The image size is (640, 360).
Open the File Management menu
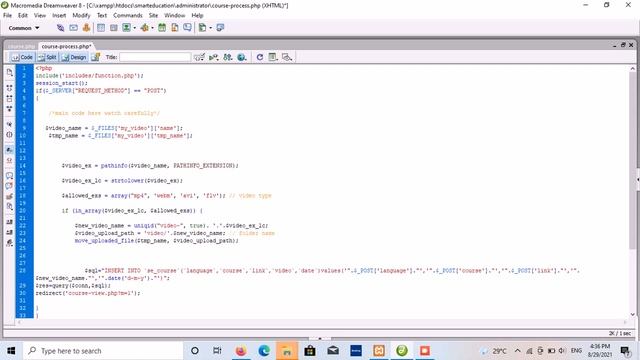(228, 57)
